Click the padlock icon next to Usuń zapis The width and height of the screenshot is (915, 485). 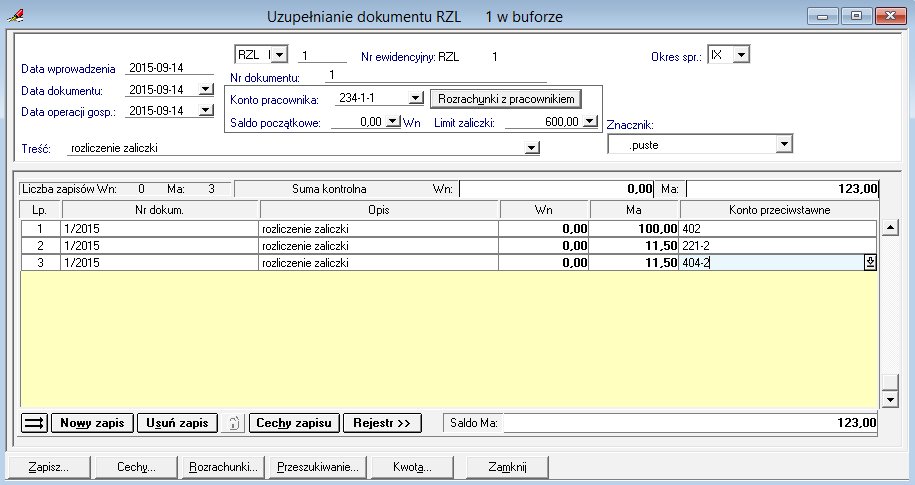pos(233,423)
